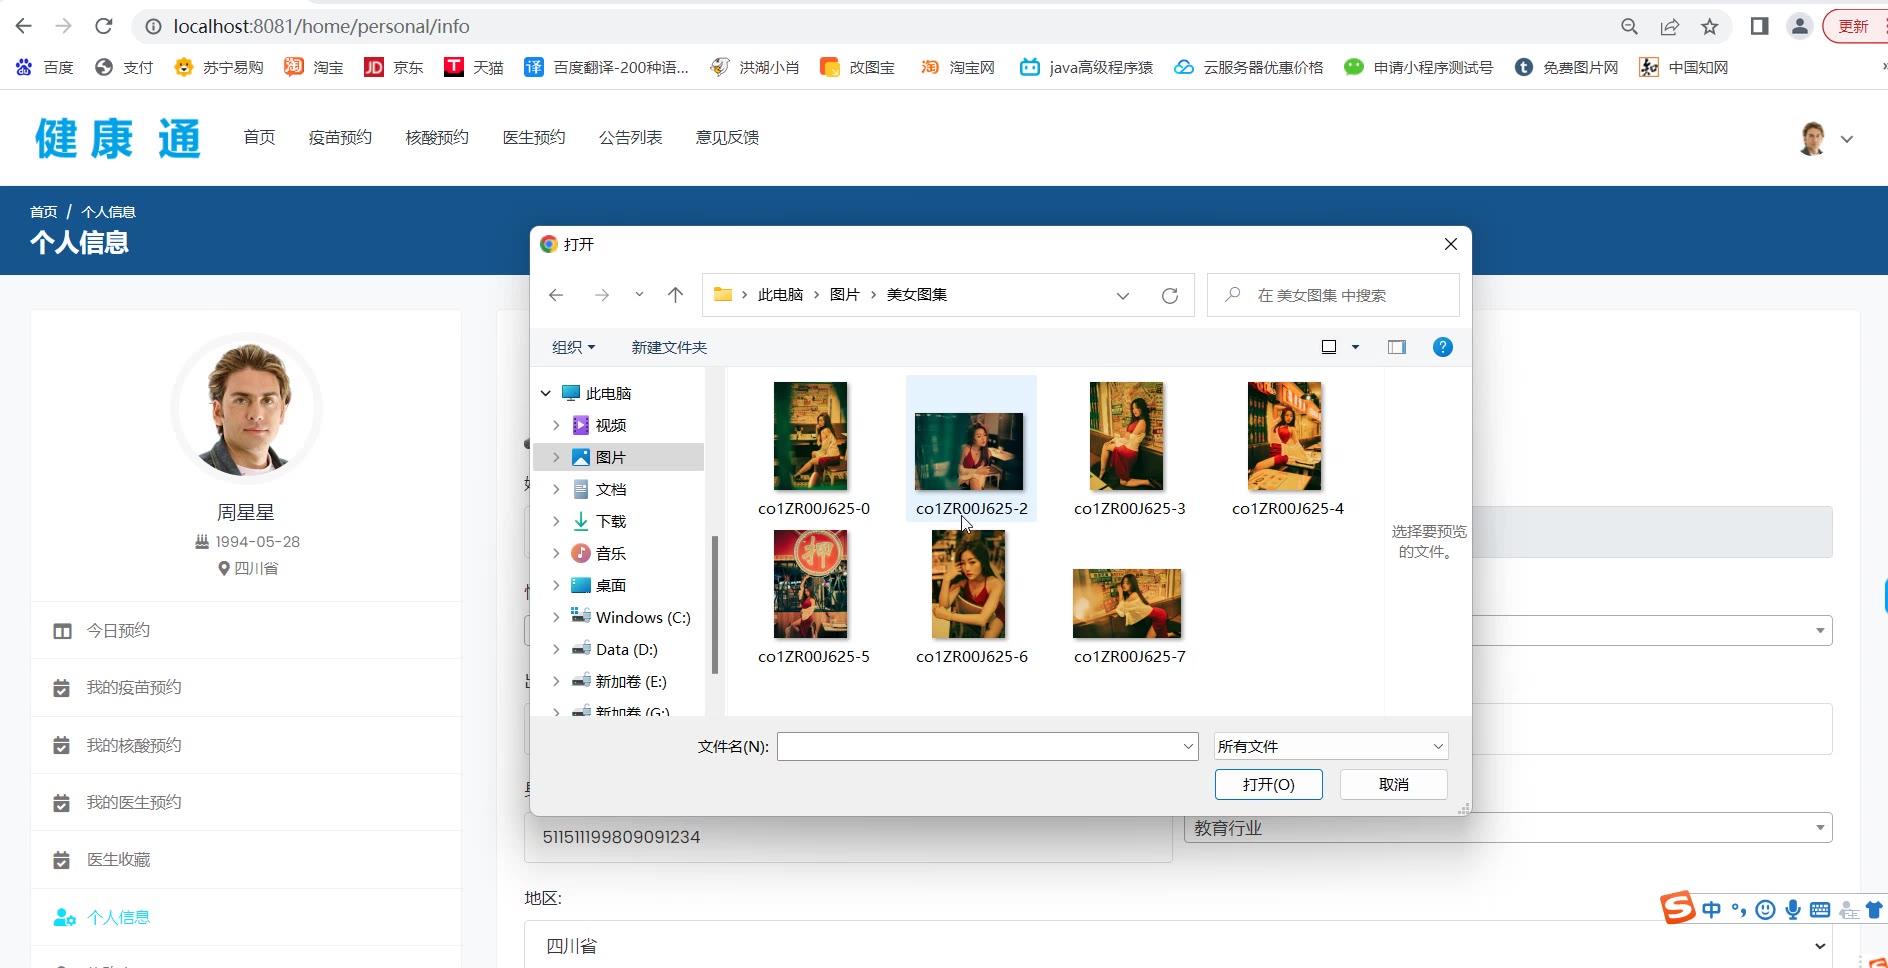Click the browser reload icon
This screenshot has width=1888, height=968.
coord(104,26)
